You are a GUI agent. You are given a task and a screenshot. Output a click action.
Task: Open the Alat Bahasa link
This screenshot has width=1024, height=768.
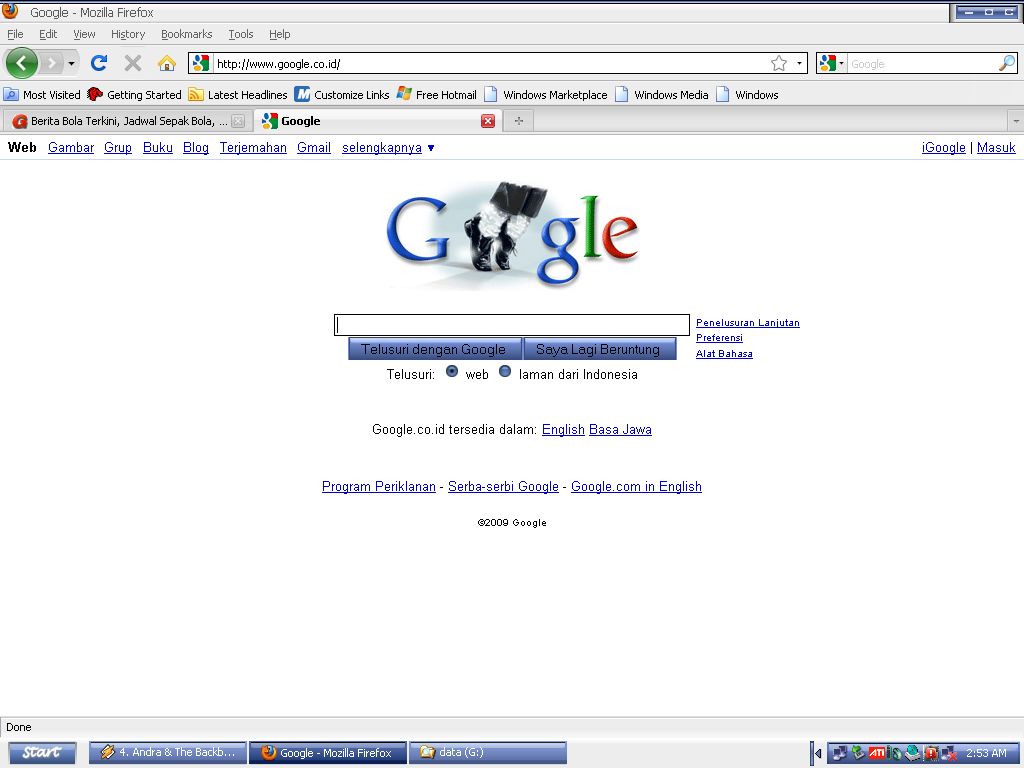coord(724,353)
